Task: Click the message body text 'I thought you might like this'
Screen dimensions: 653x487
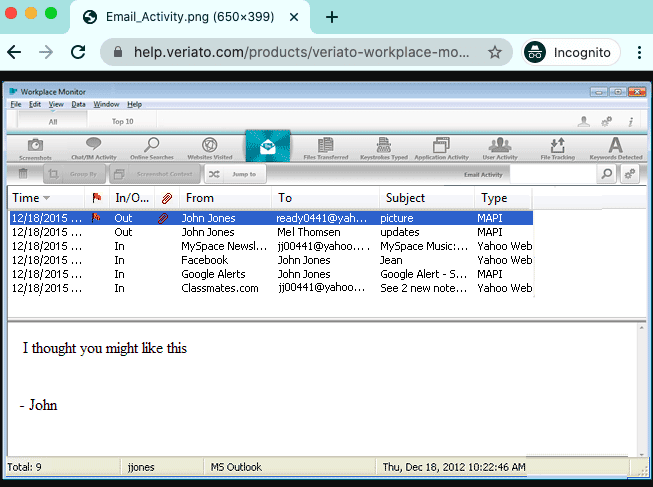Action: [105, 348]
